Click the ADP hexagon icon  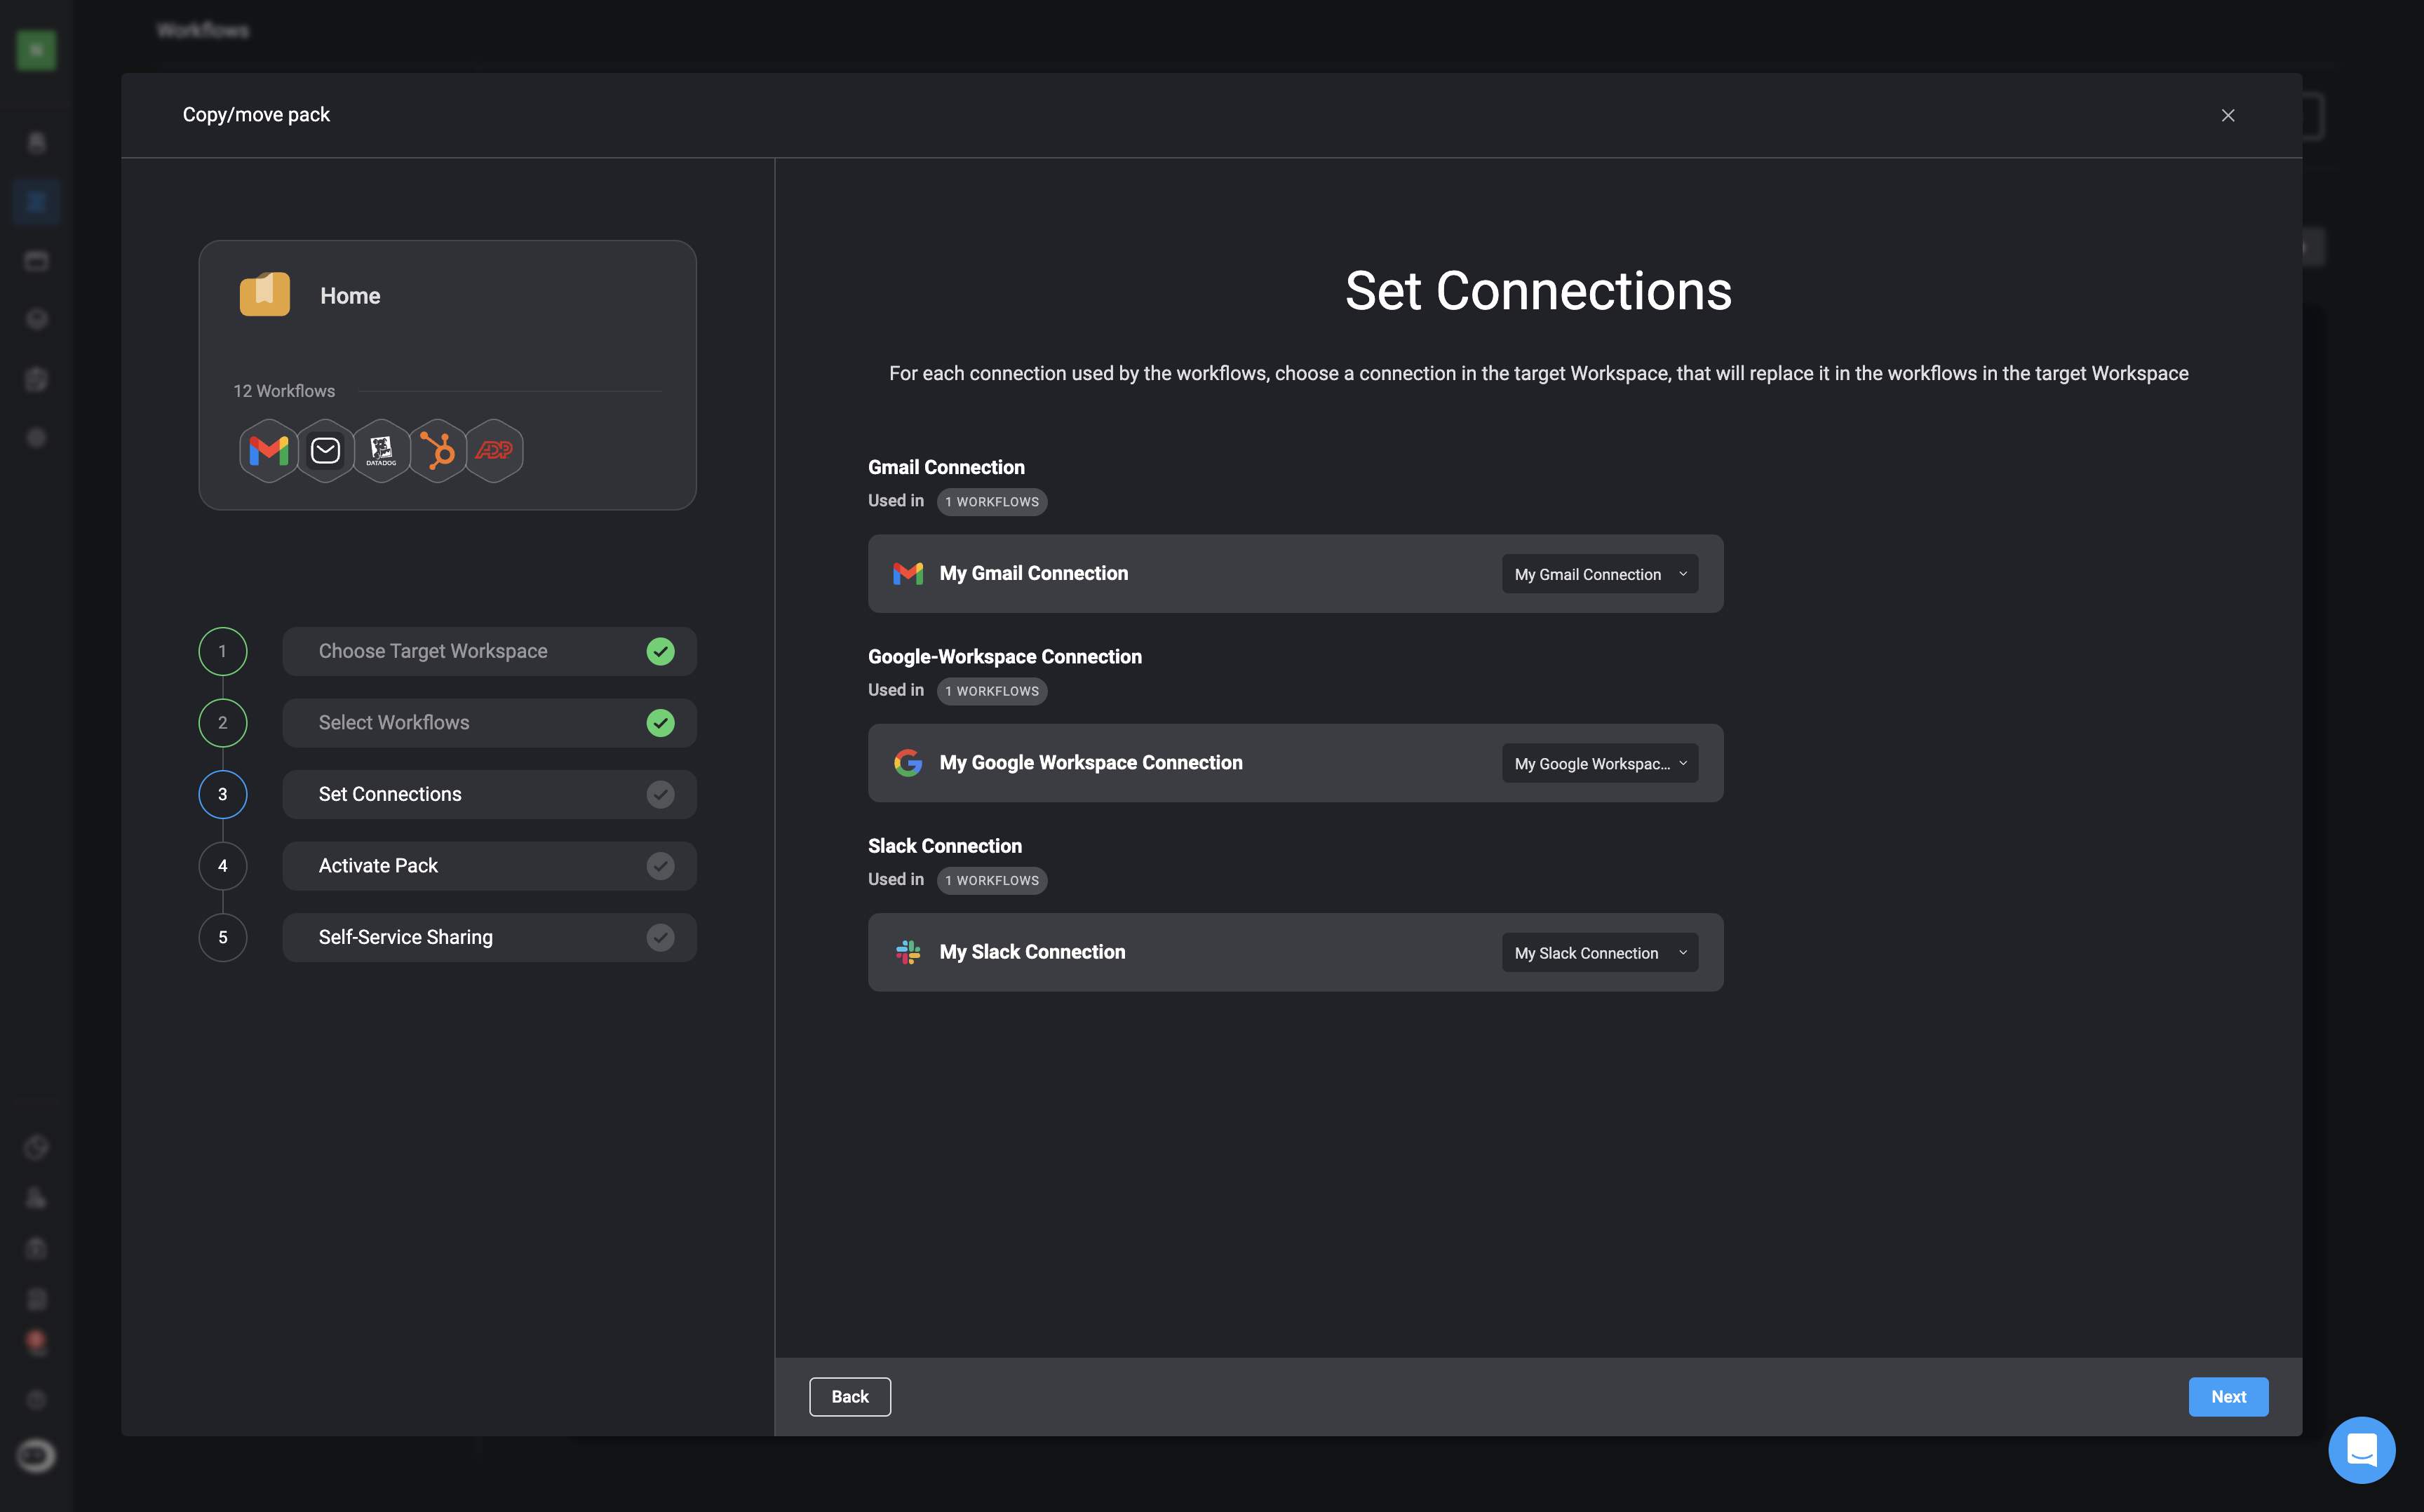[494, 451]
